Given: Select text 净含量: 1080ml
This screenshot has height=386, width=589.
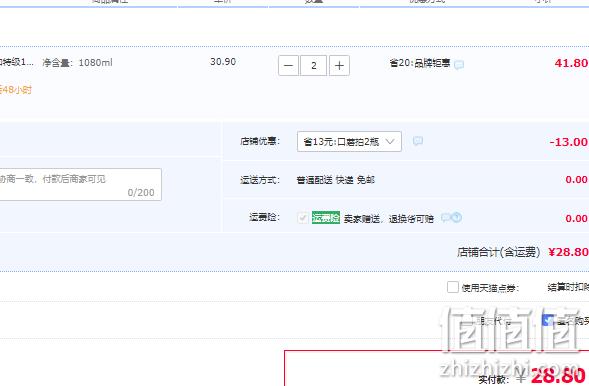Looking at the screenshot, I should pos(77,63).
